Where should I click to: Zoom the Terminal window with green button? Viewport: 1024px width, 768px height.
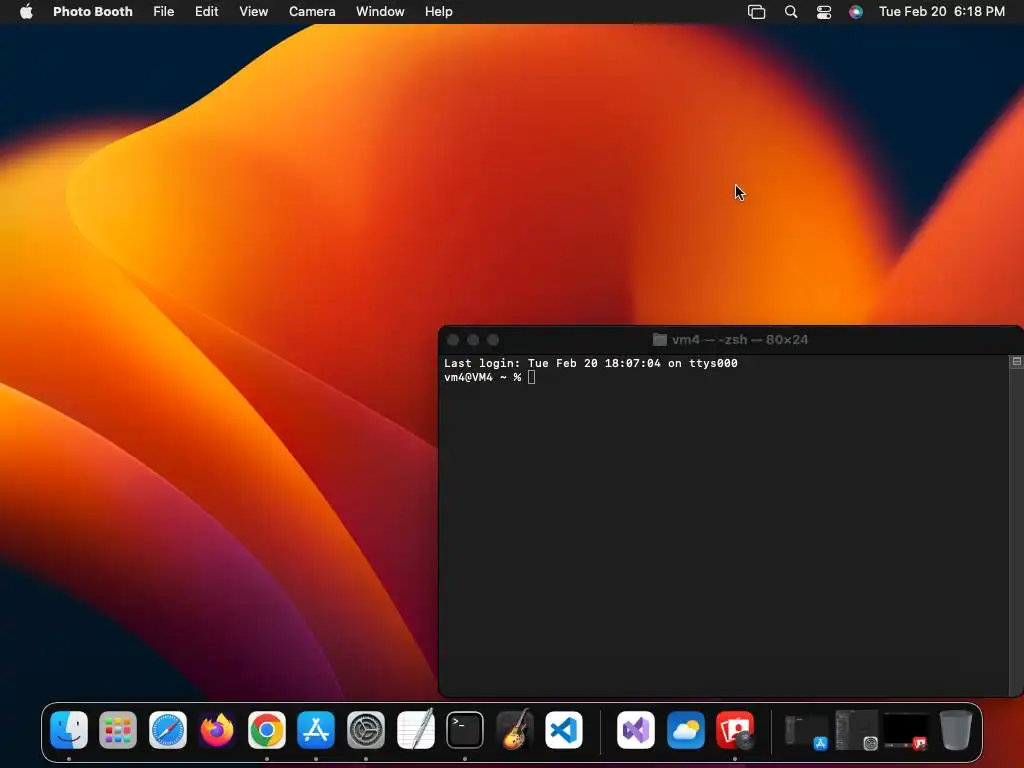coord(493,340)
